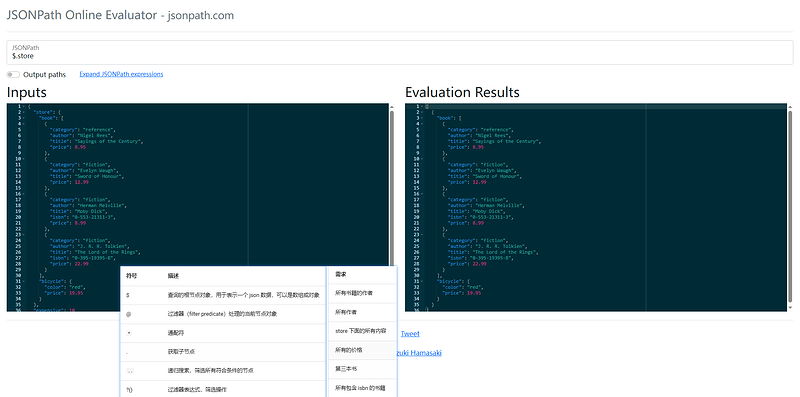Collapse line 4 fold in Evaluation Results
Screen dimensions: 800x397
[x=422, y=123]
